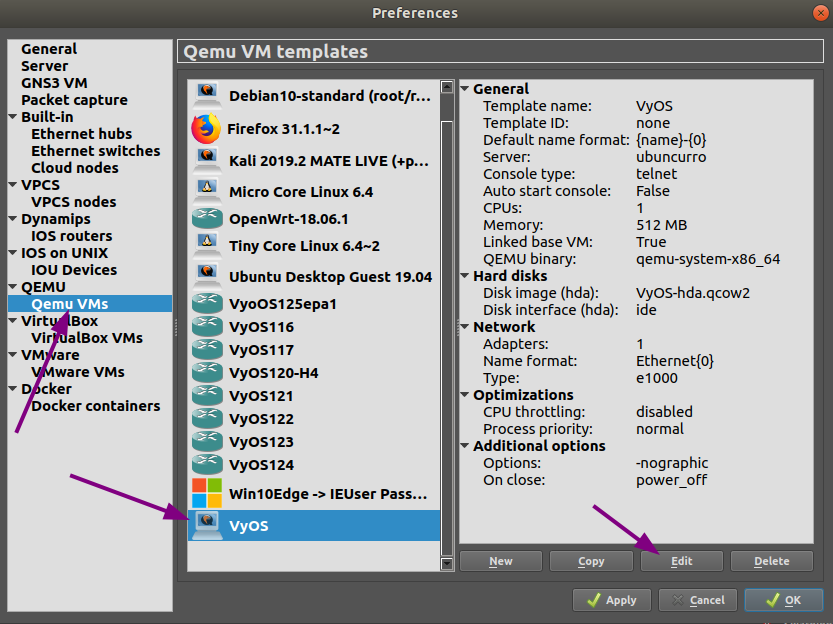833x624 pixels.
Task: Collapse the QEMU section in sidebar
Action: tap(13, 288)
